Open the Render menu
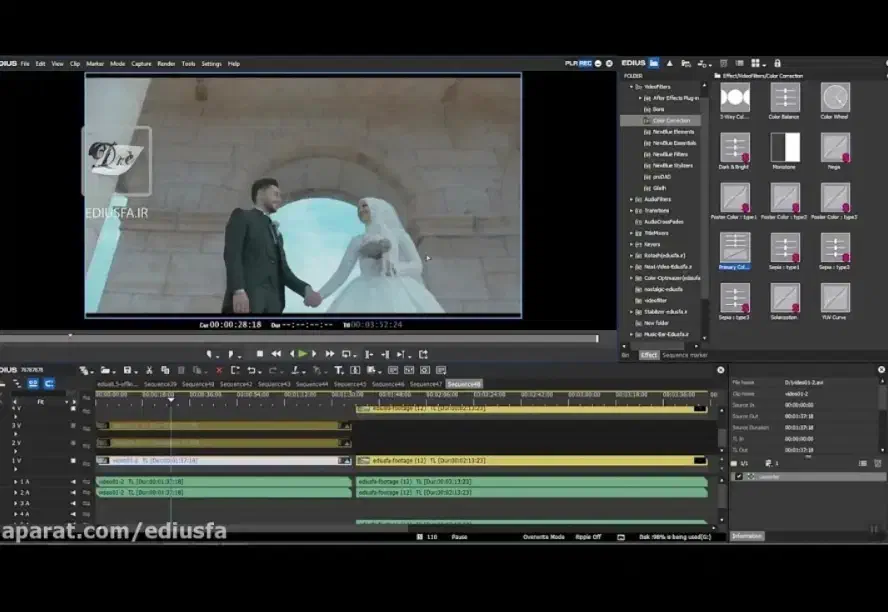 pos(166,63)
